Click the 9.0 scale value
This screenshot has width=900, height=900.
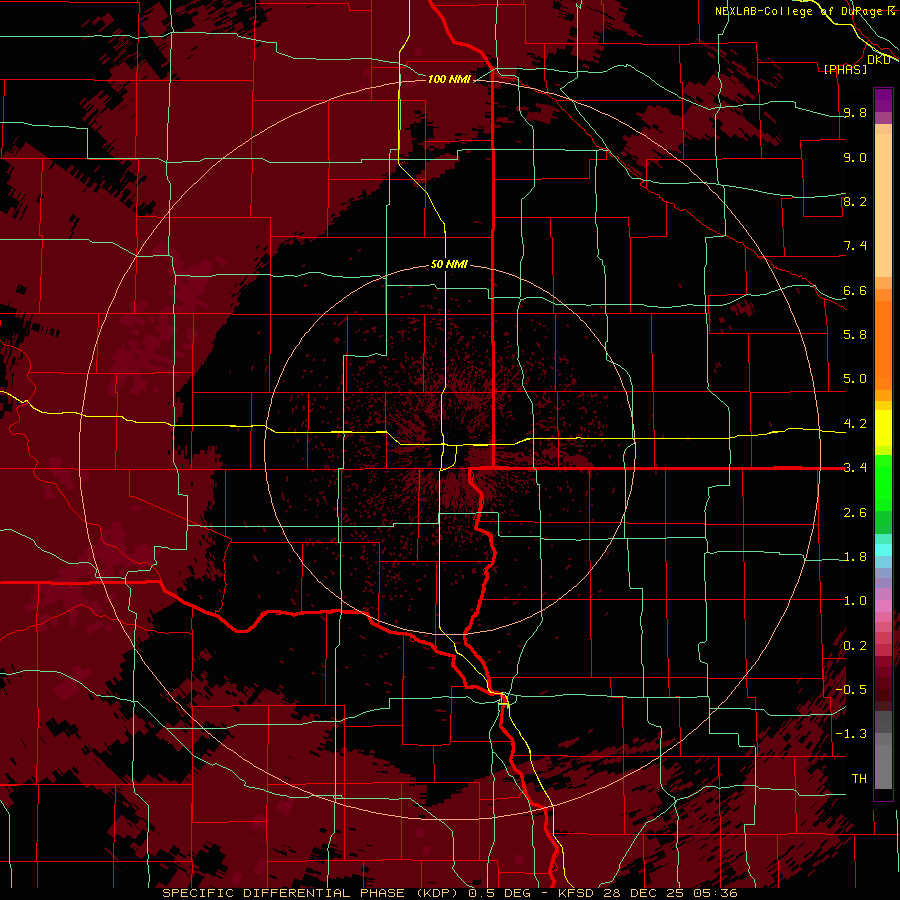855,157
